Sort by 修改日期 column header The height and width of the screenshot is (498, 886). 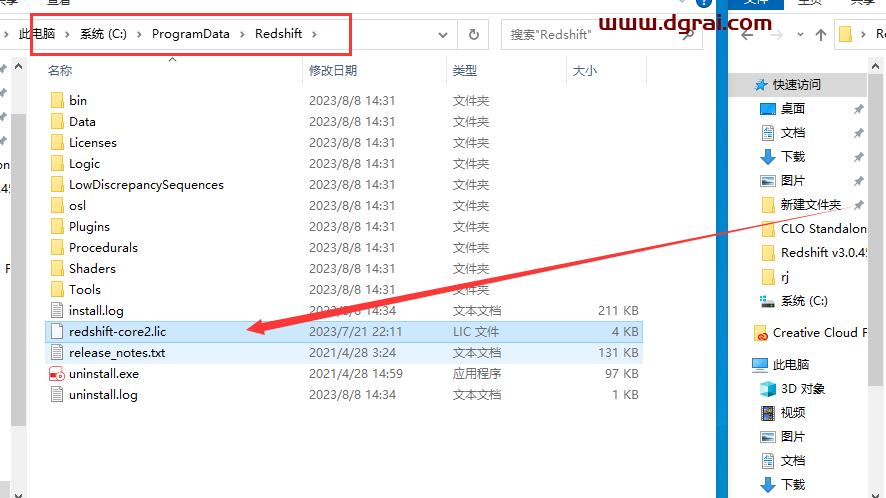pyautogui.click(x=333, y=71)
